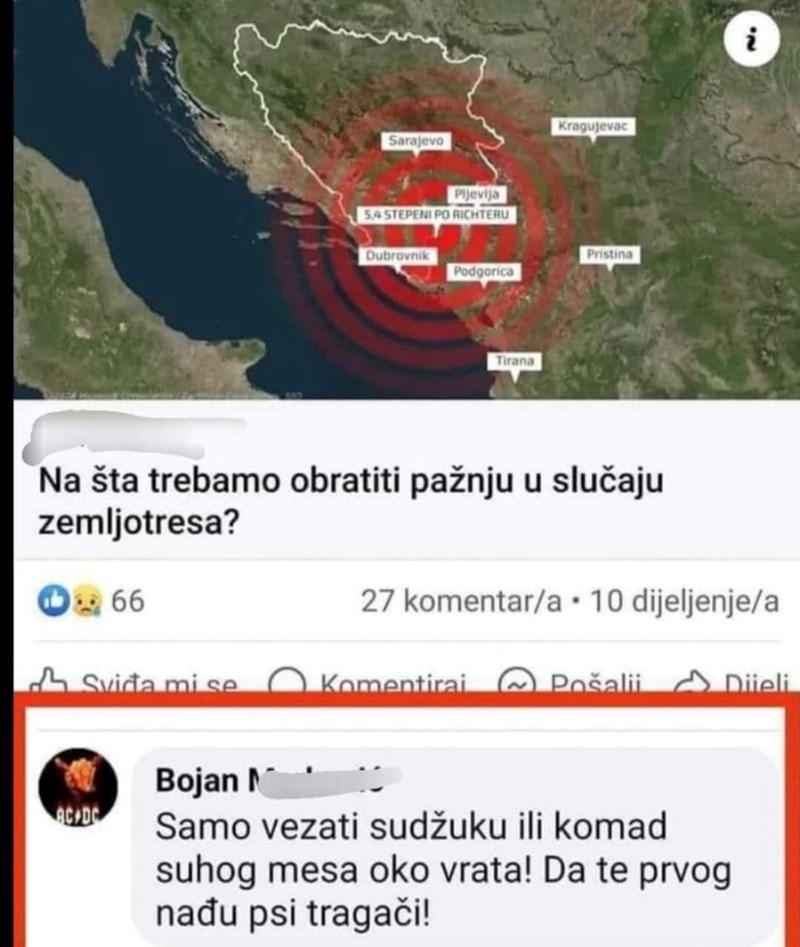Click the Sarajevo map label

pos(416,141)
